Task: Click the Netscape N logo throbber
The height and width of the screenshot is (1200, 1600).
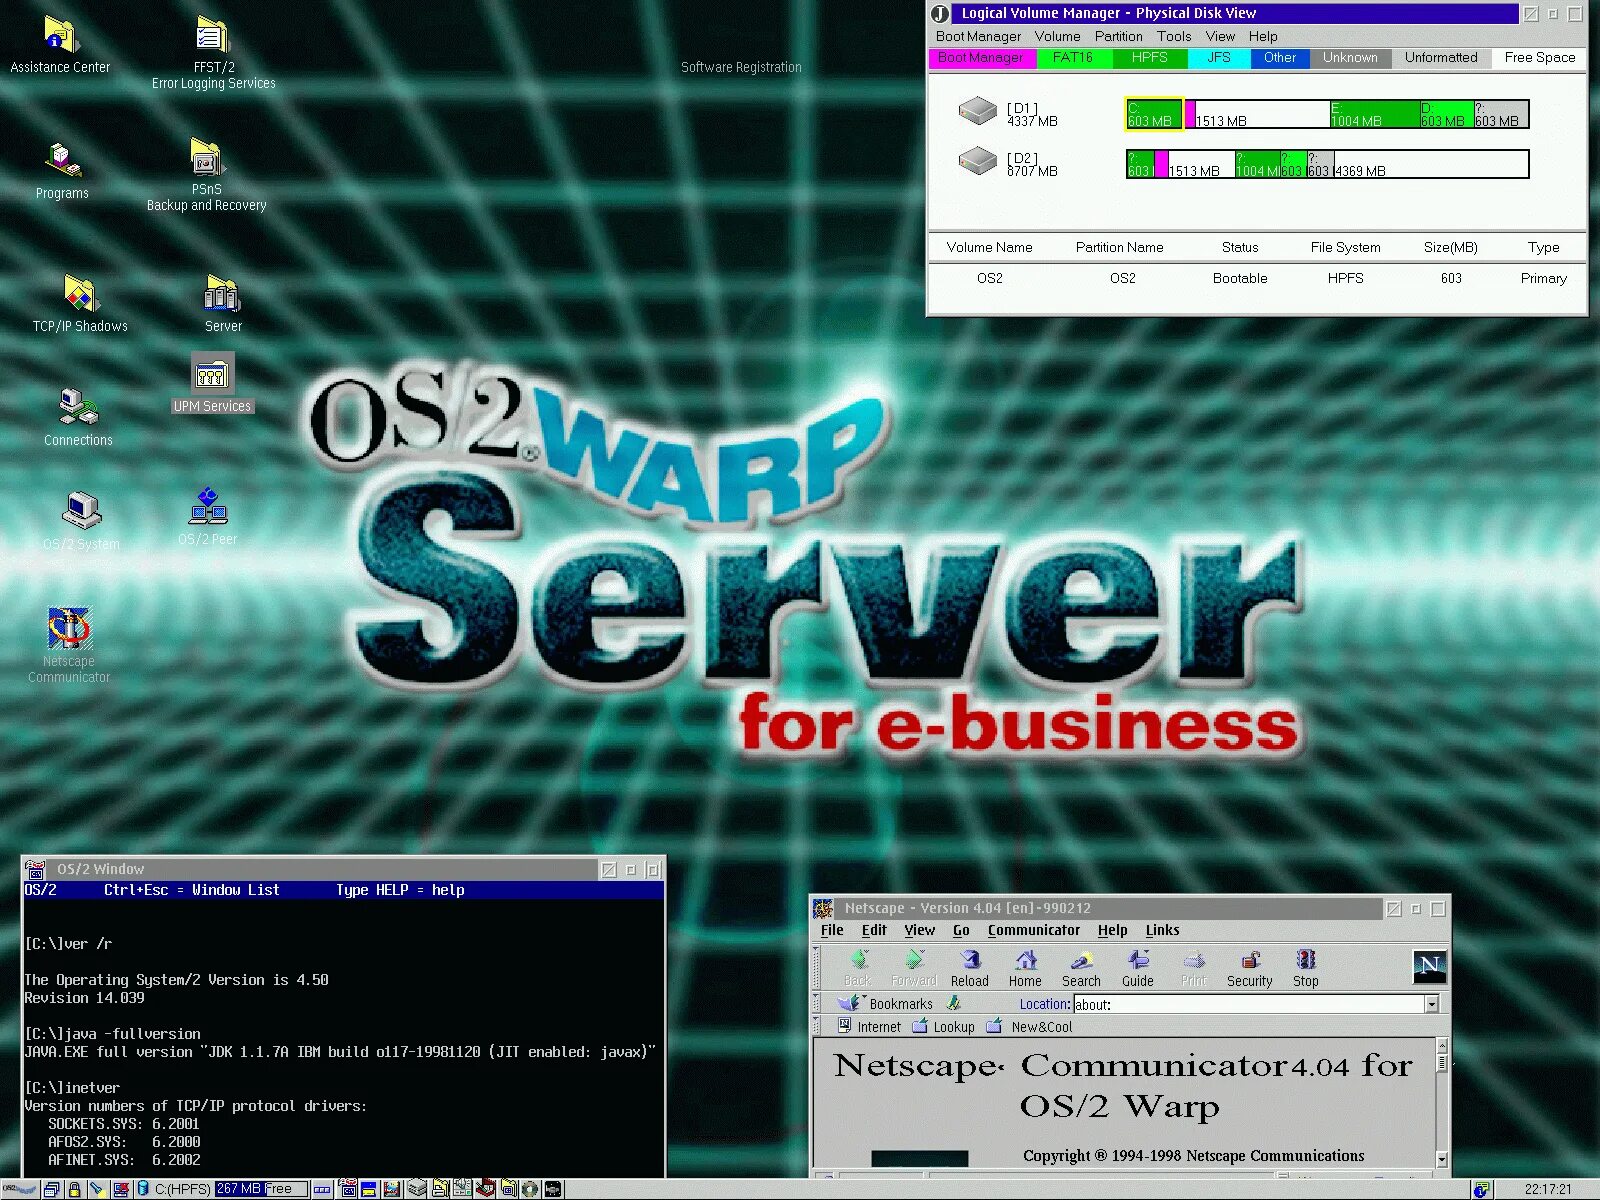Action: click(x=1430, y=966)
